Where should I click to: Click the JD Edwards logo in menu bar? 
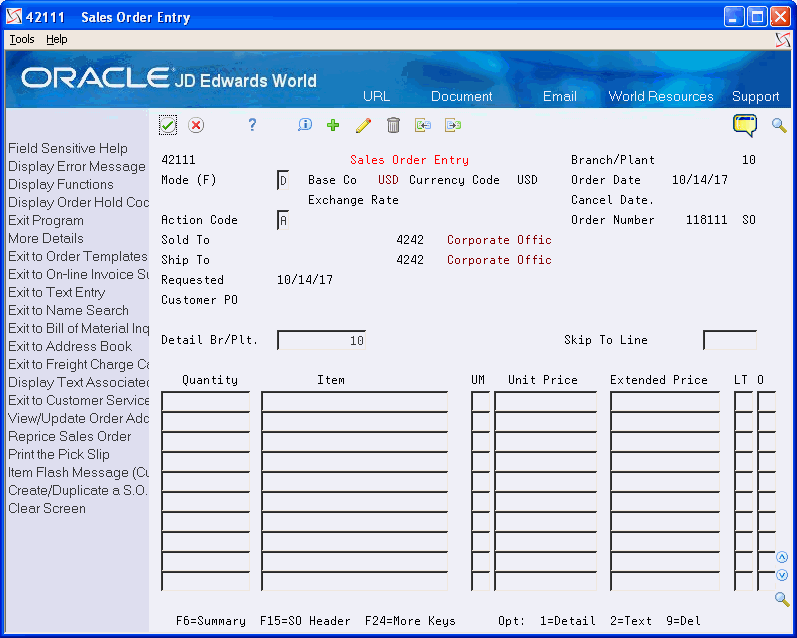tap(783, 40)
